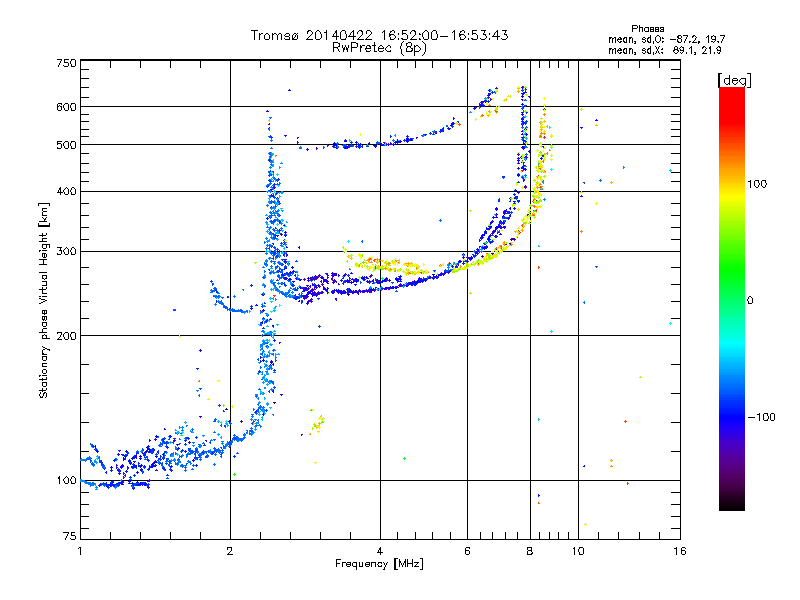Click the y-axis '300' tick label
The image size is (800, 600).
[x=66, y=251]
